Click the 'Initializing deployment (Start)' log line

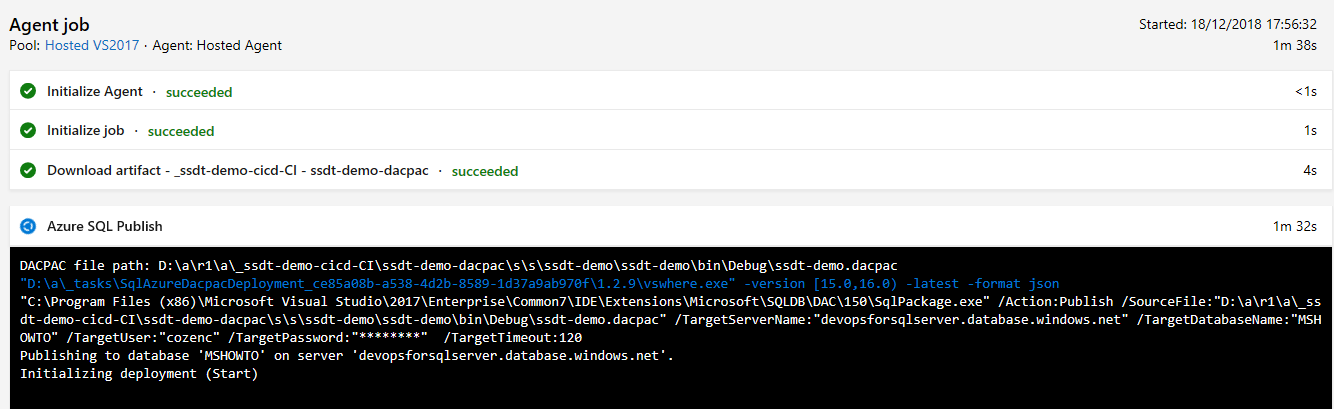(x=139, y=374)
